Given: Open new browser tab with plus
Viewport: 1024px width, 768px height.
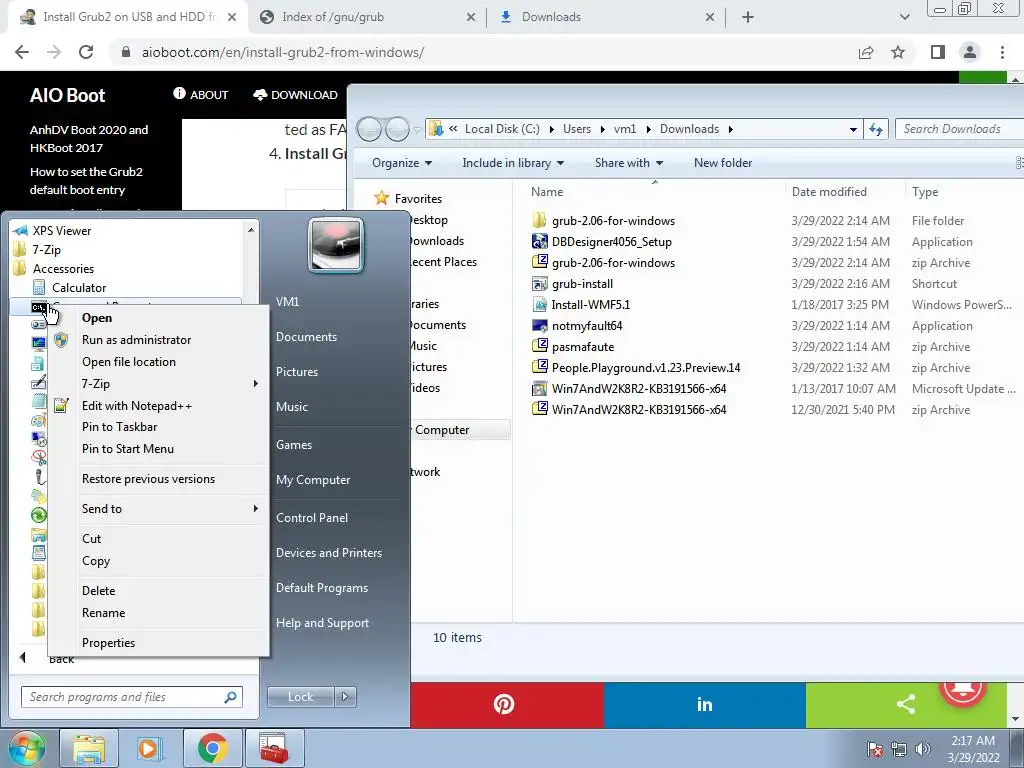Looking at the screenshot, I should (x=748, y=17).
